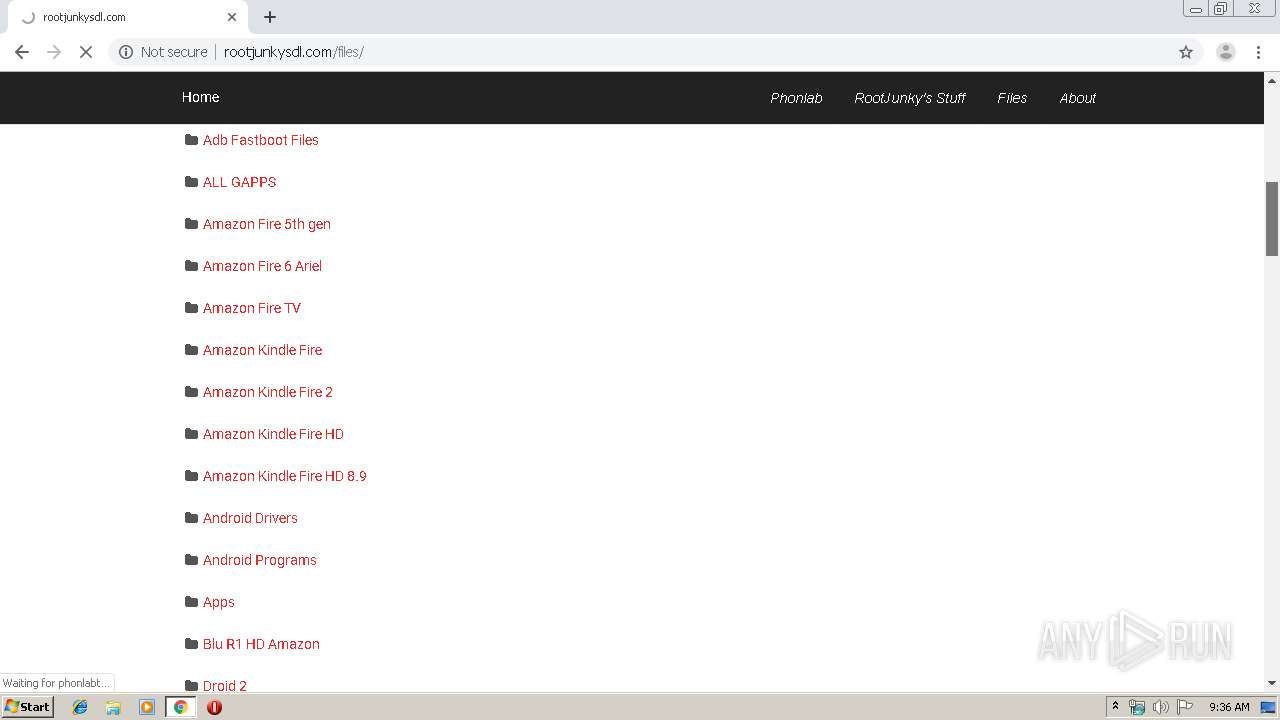Screen dimensions: 1280x720
Task: Select the Files navigation item
Action: pyautogui.click(x=1012, y=98)
